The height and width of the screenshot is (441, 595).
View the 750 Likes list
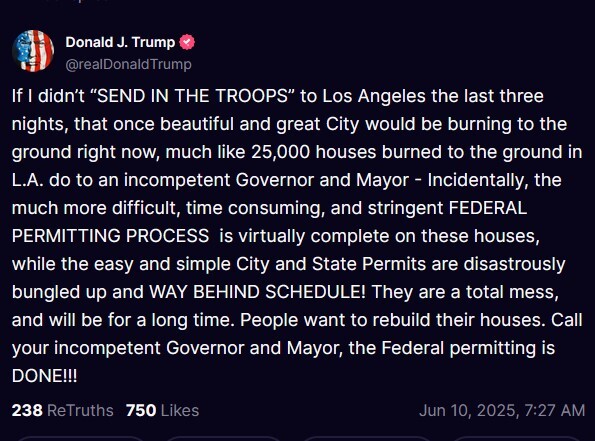coord(162,410)
